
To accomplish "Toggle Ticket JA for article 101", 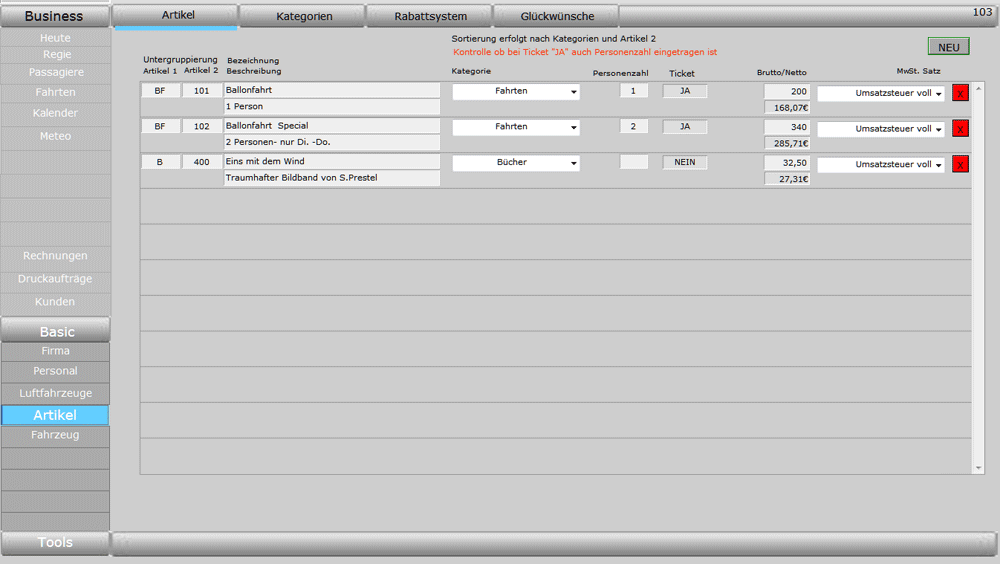I will click(x=685, y=91).
